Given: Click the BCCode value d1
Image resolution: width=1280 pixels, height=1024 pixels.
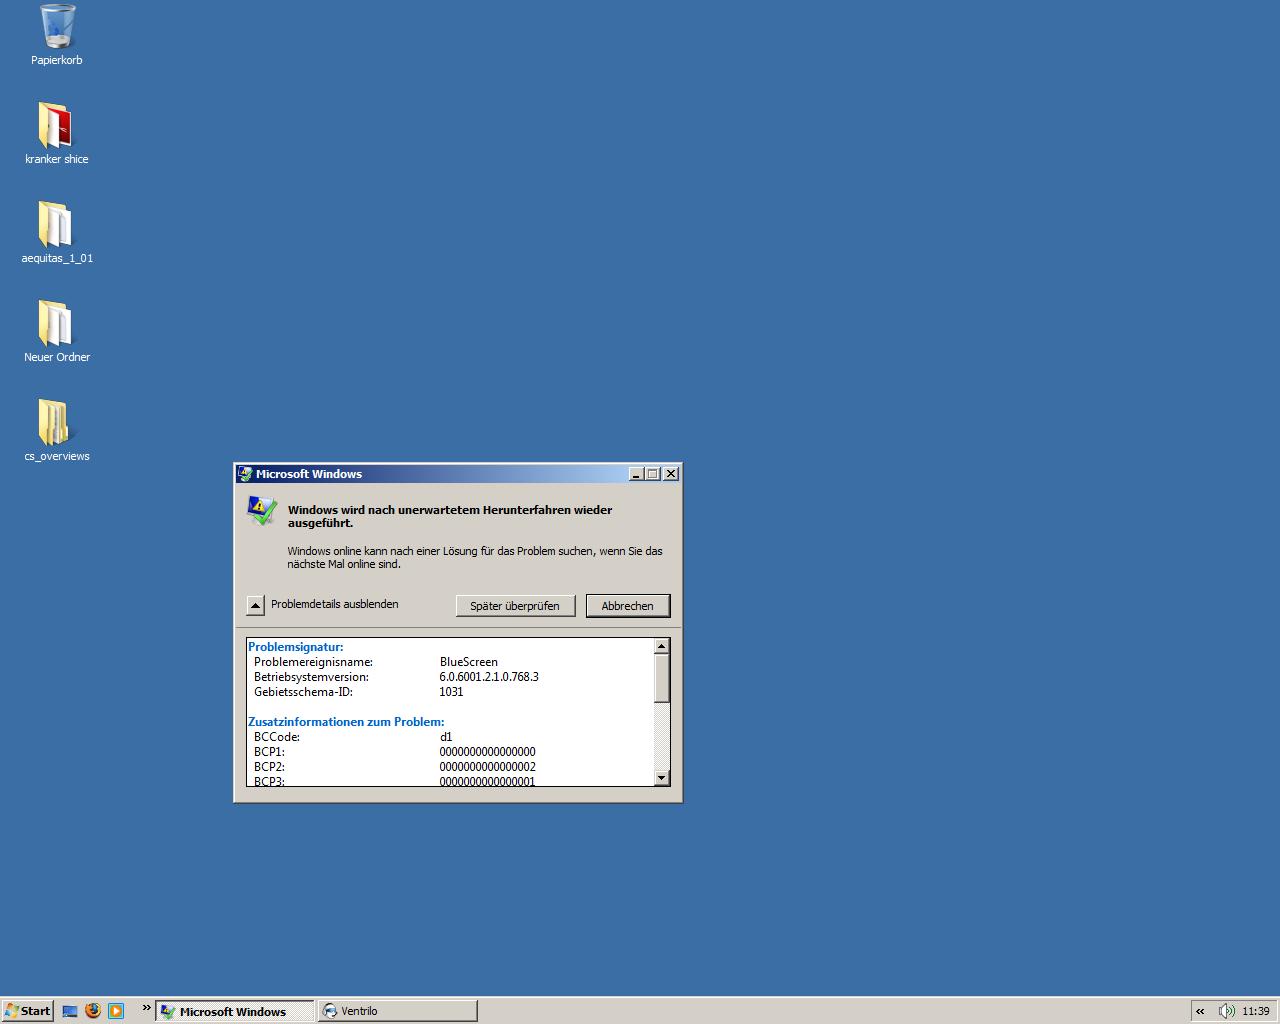Looking at the screenshot, I should (446, 737).
